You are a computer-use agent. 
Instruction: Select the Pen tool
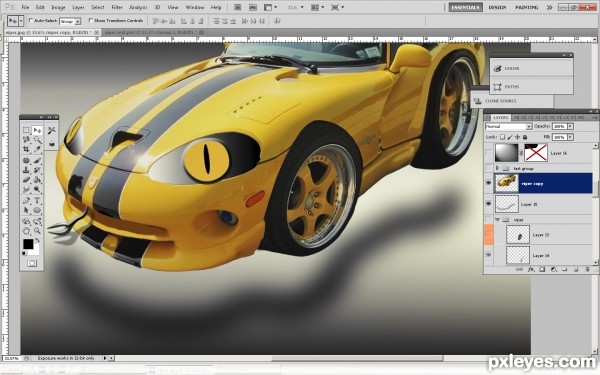26,200
